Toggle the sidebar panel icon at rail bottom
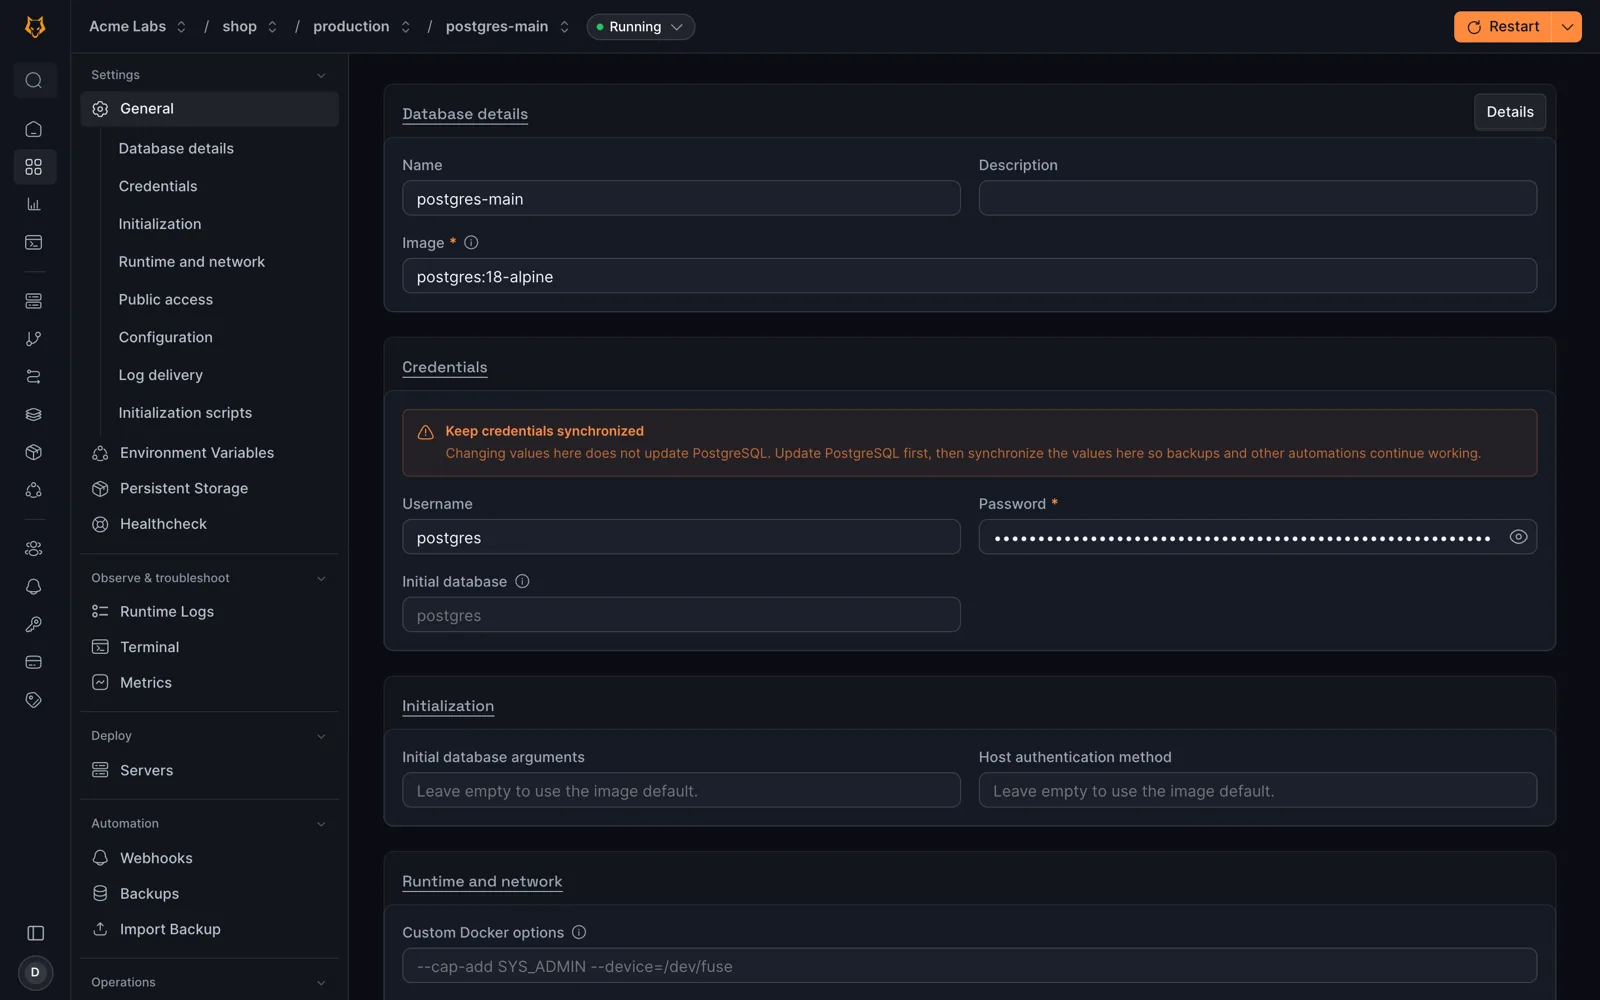The height and width of the screenshot is (1000, 1600). (36, 933)
